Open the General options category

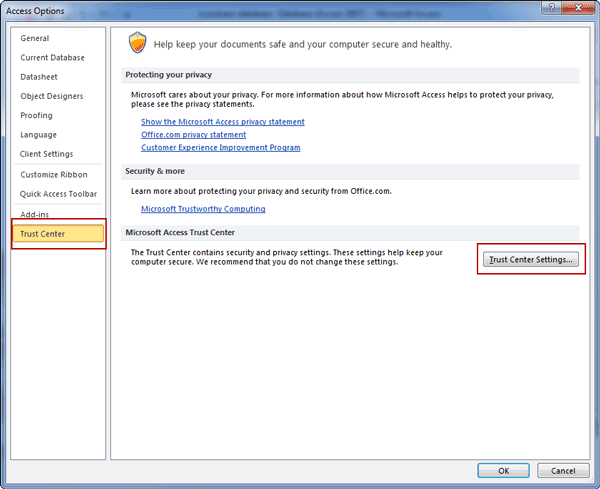tap(35, 38)
